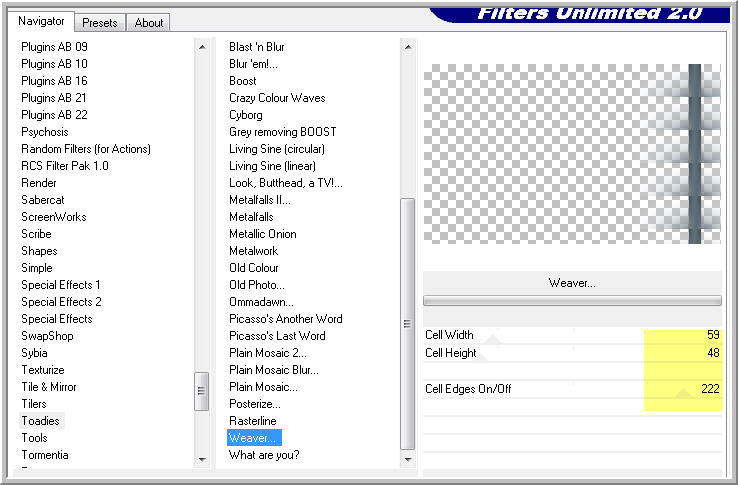Open the Presets tab
Viewport: 738px width, 485px height.
100,23
